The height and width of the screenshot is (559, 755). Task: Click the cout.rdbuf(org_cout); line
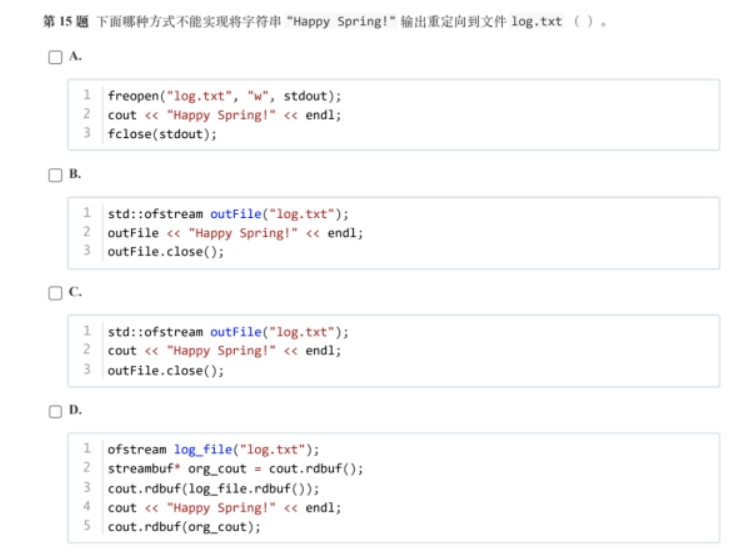click(183, 526)
